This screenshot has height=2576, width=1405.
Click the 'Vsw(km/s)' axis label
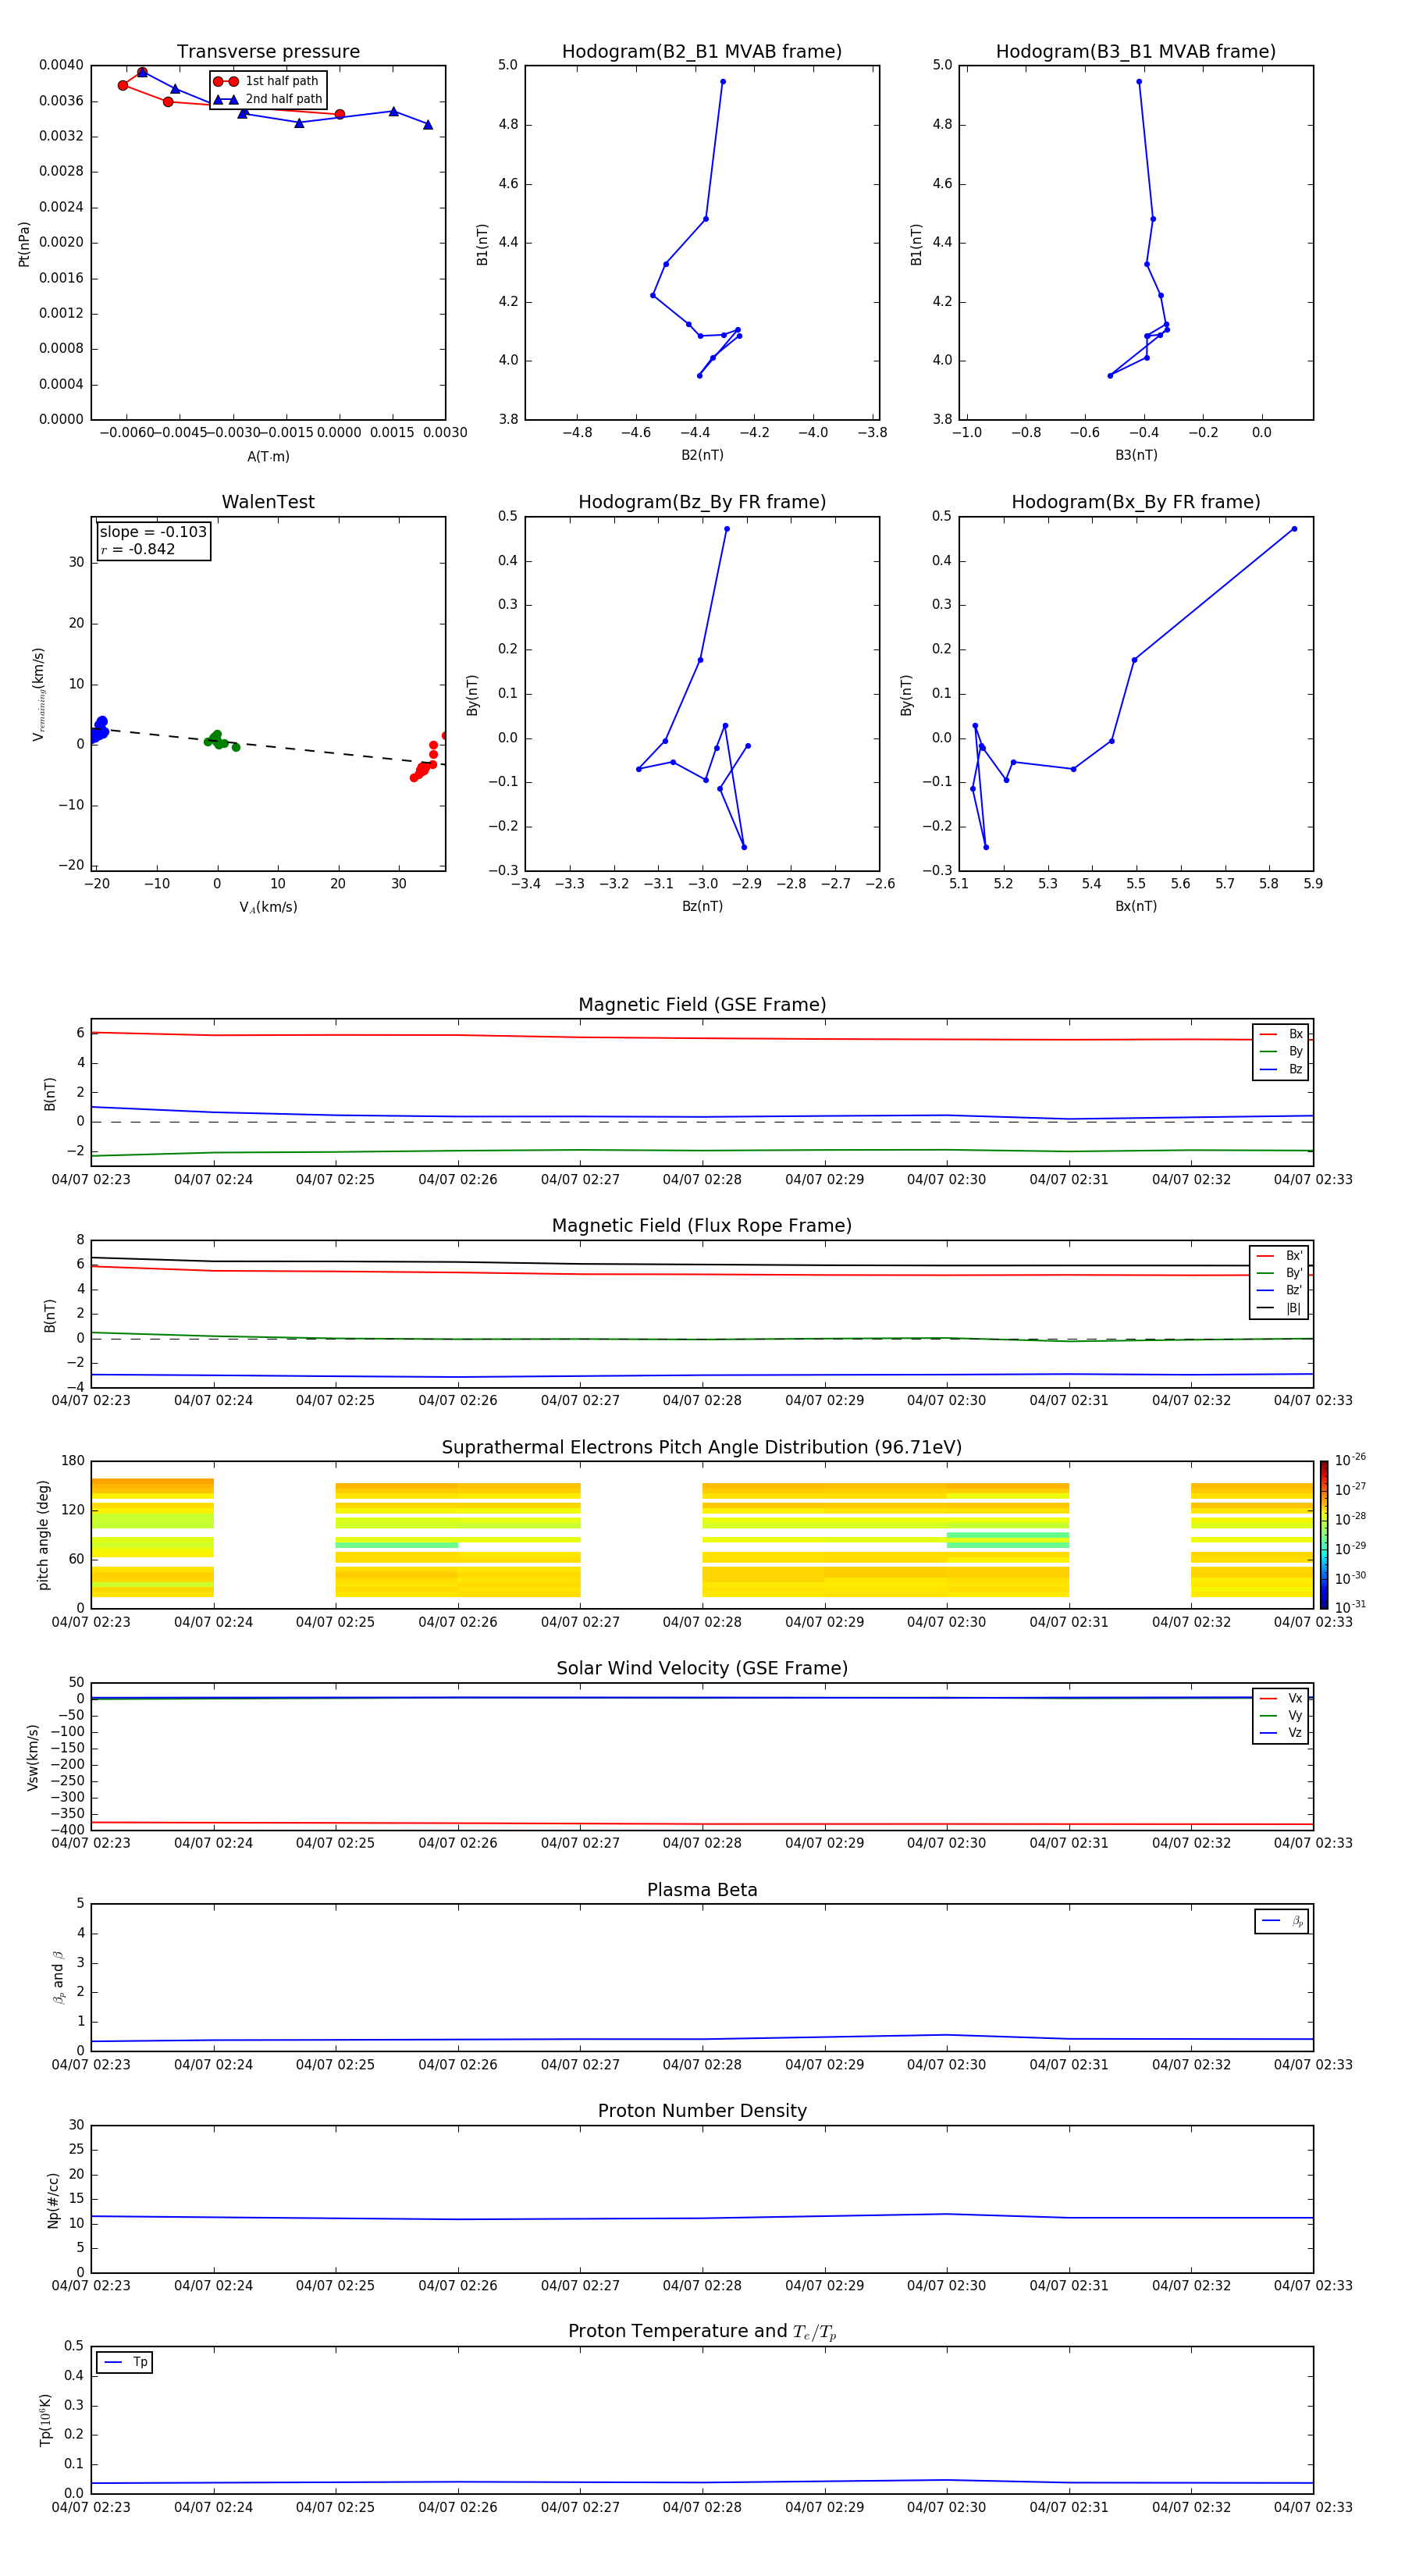tap(33, 1757)
